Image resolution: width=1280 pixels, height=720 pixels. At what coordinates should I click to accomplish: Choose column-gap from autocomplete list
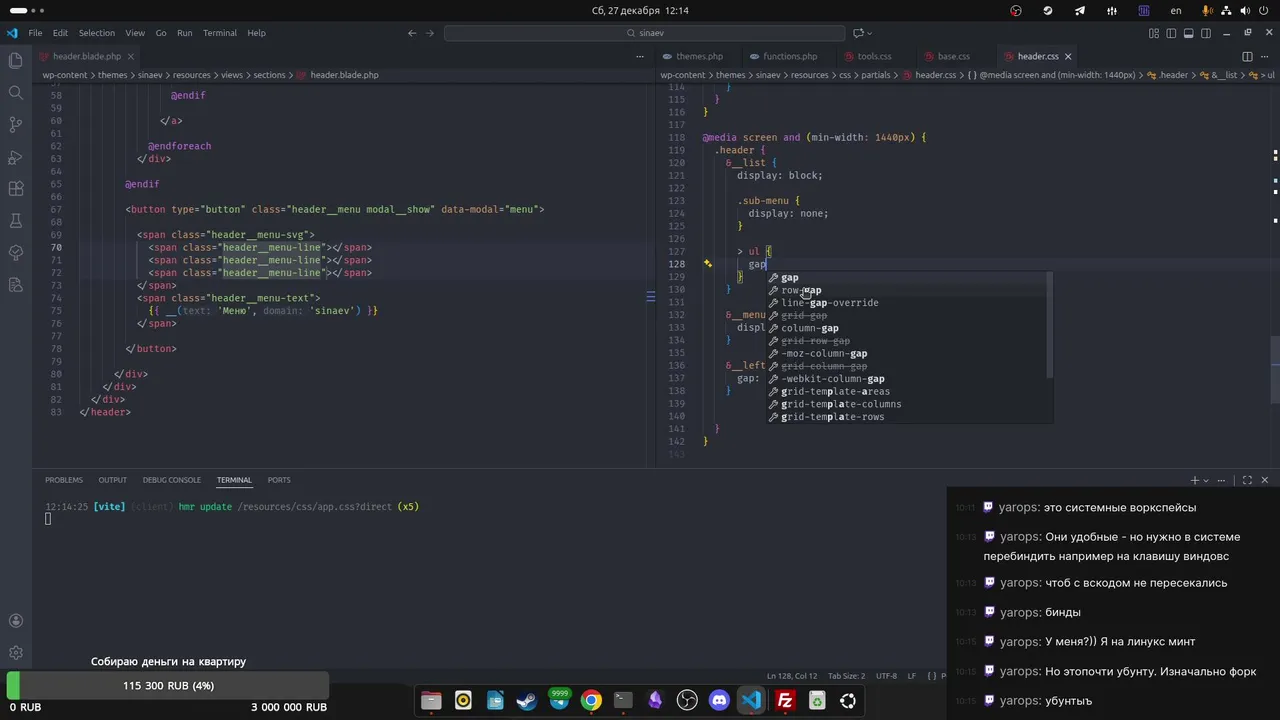909,328
